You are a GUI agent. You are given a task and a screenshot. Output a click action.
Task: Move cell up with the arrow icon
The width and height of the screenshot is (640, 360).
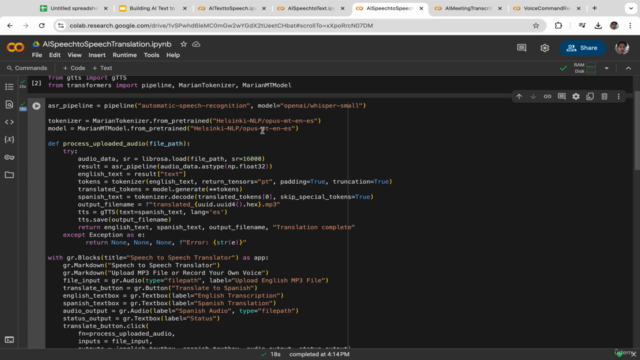point(519,97)
